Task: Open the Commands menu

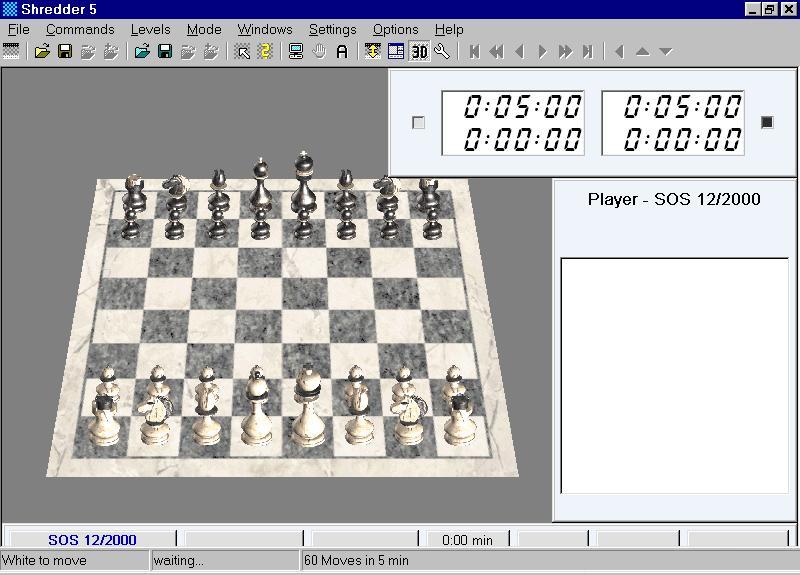Action: [80, 30]
